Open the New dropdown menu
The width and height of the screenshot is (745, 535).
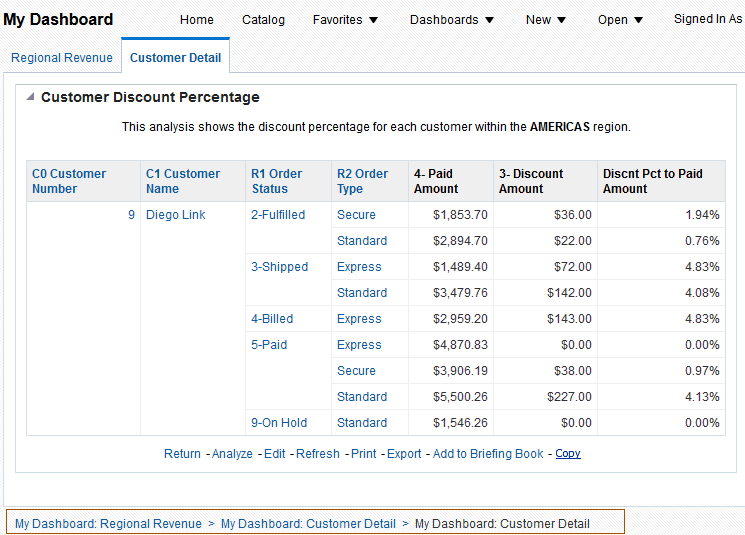(546, 20)
